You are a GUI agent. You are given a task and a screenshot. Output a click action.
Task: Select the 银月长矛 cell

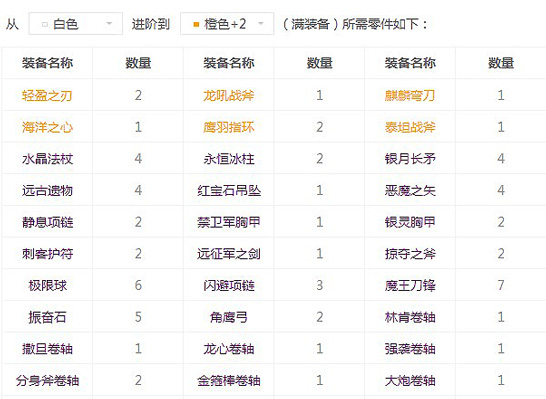pos(410,158)
